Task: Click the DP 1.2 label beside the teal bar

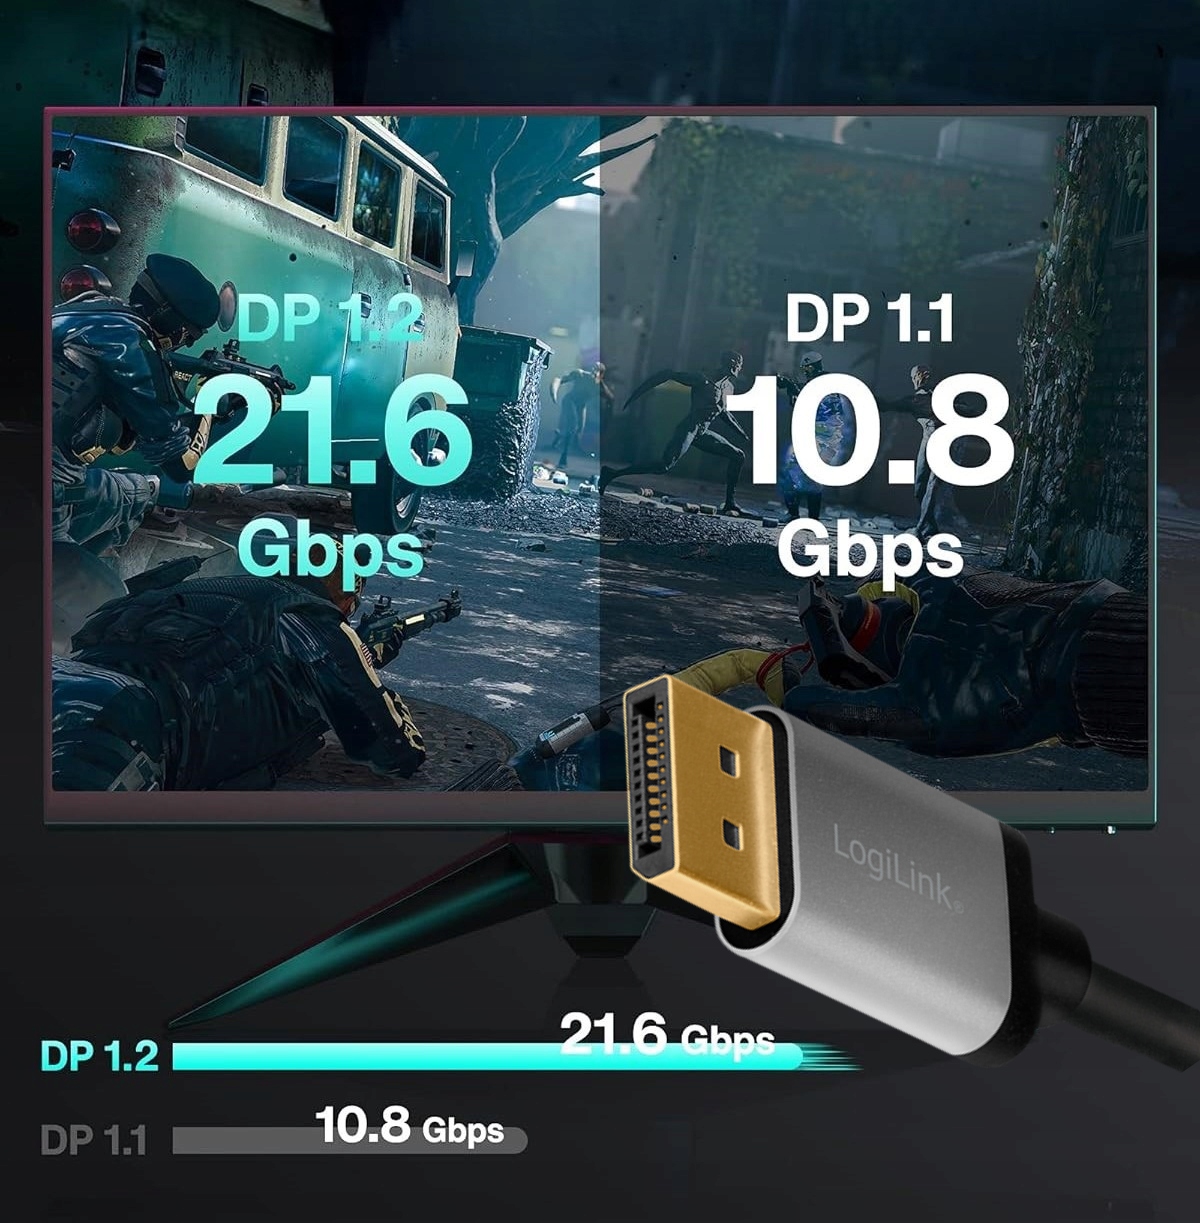Action: 99,1055
